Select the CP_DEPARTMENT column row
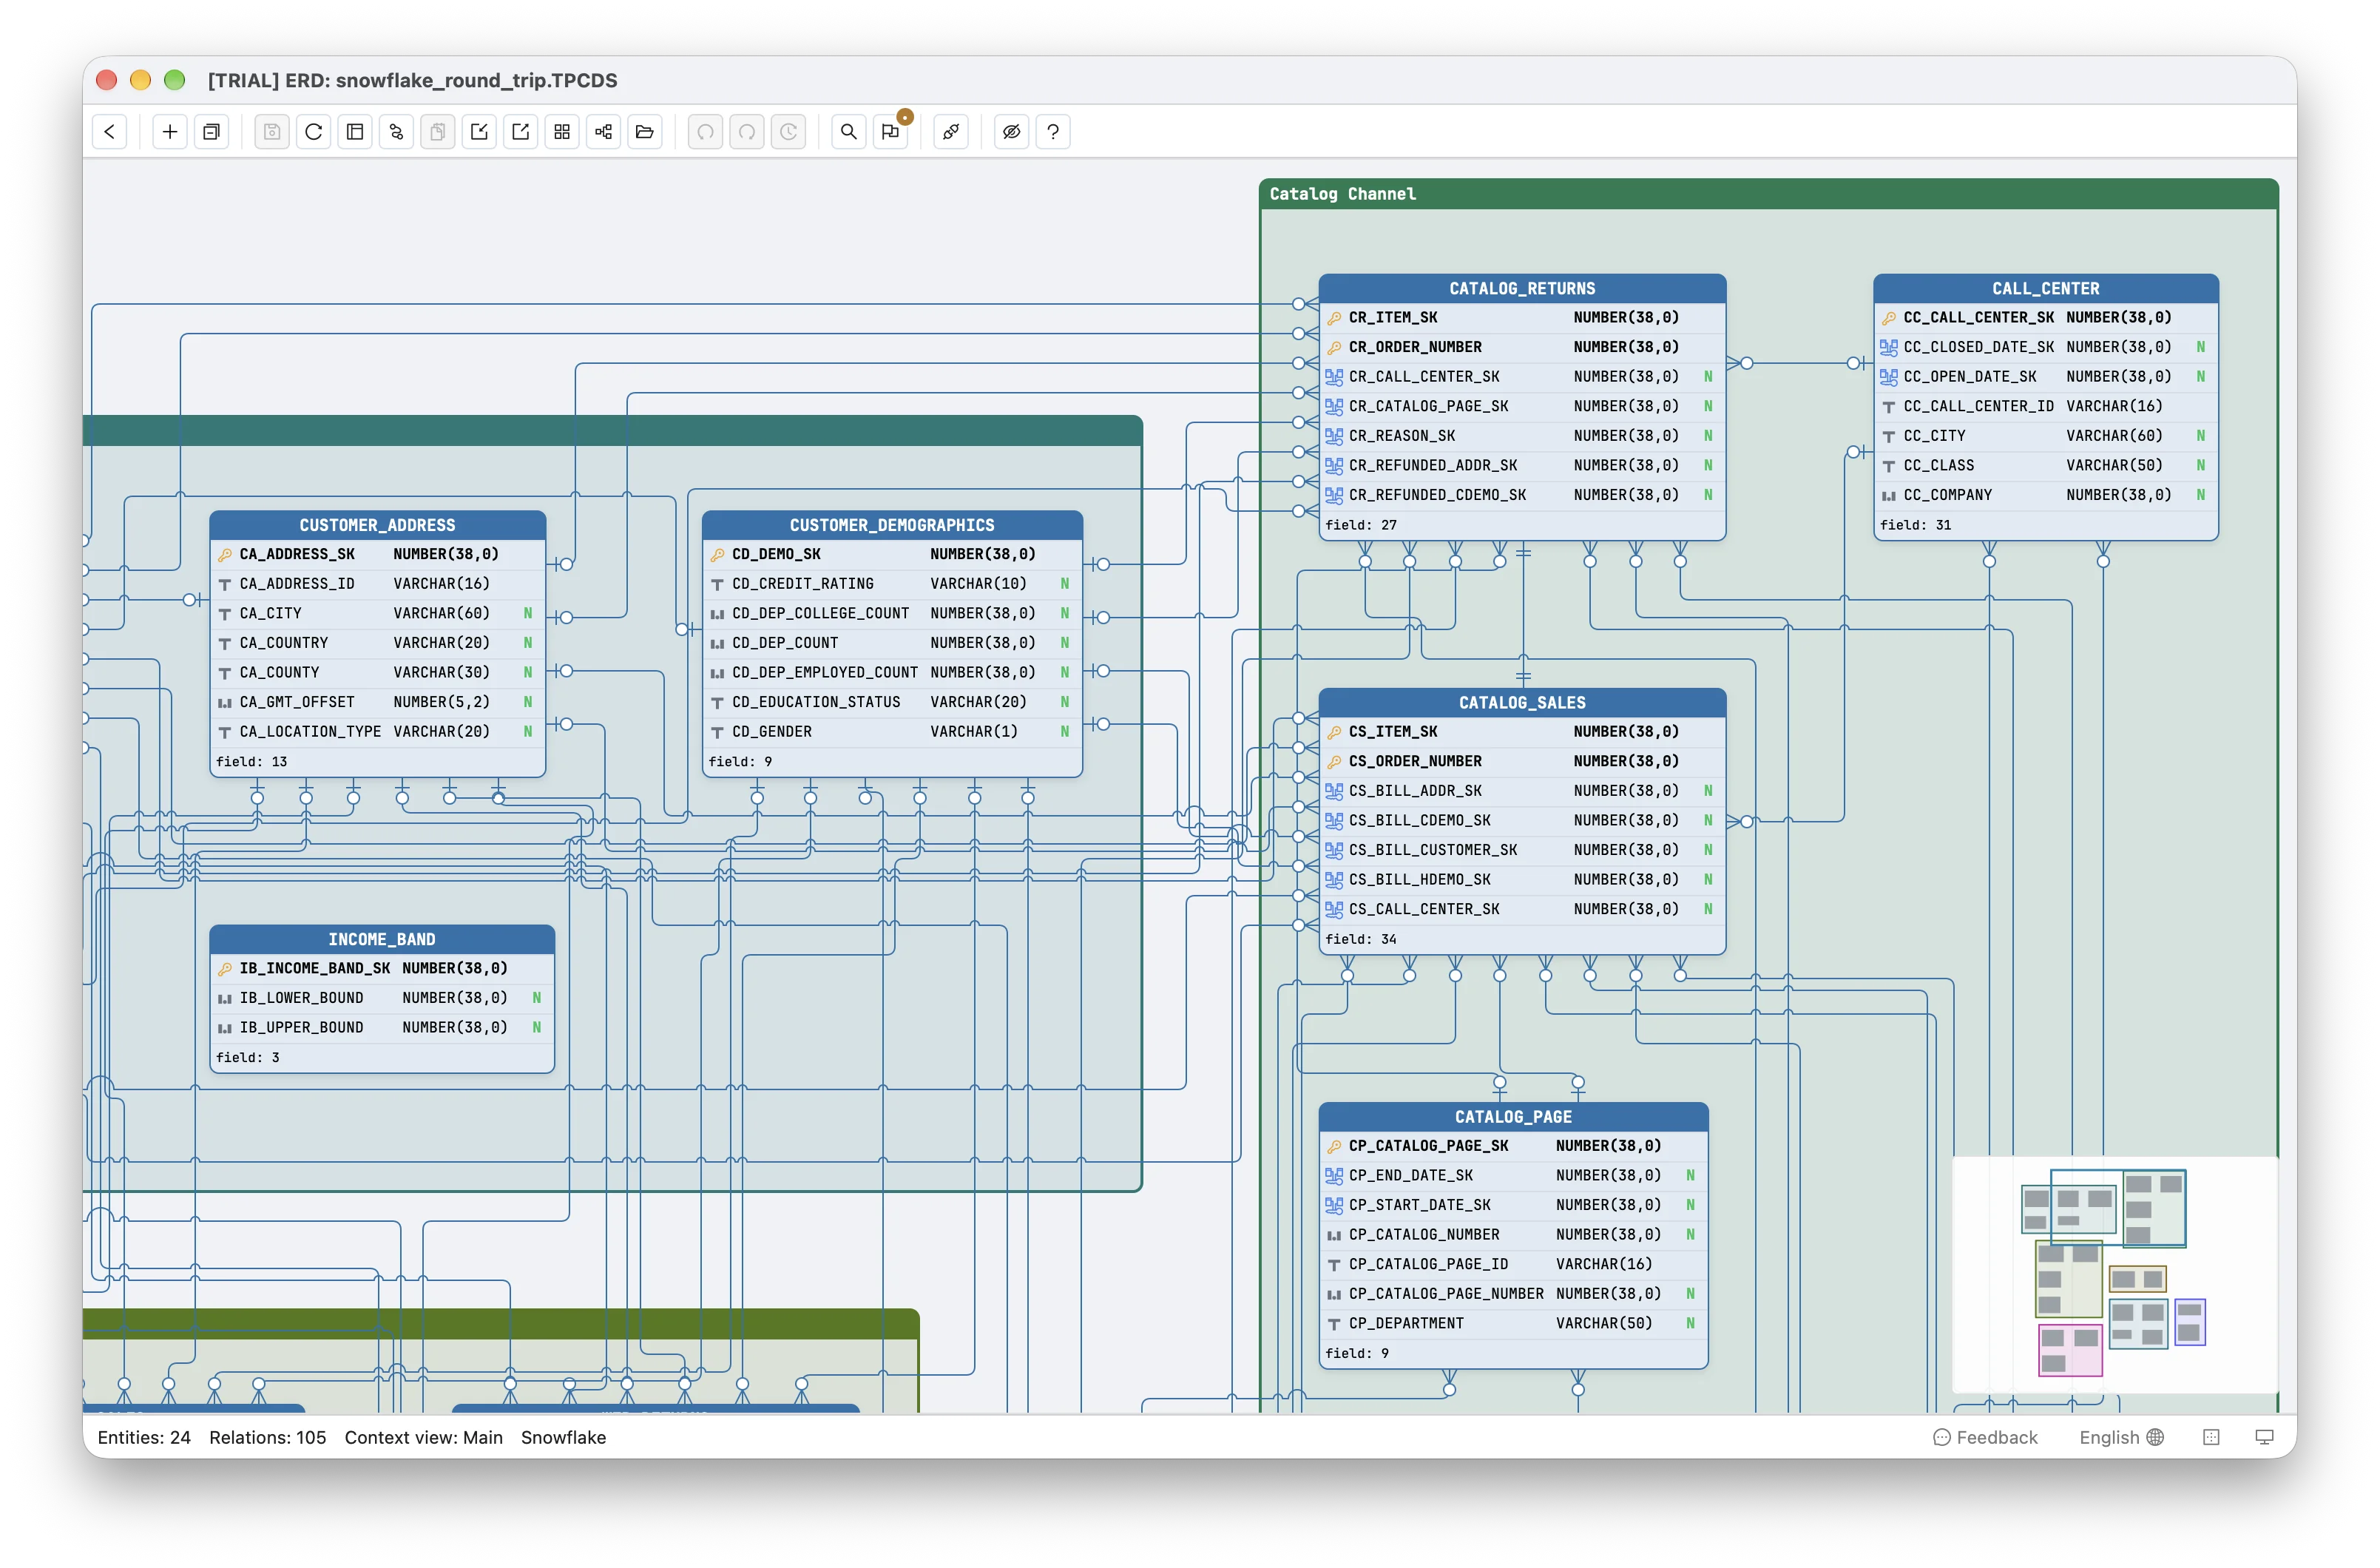The width and height of the screenshot is (2380, 1568). 1513,1323
